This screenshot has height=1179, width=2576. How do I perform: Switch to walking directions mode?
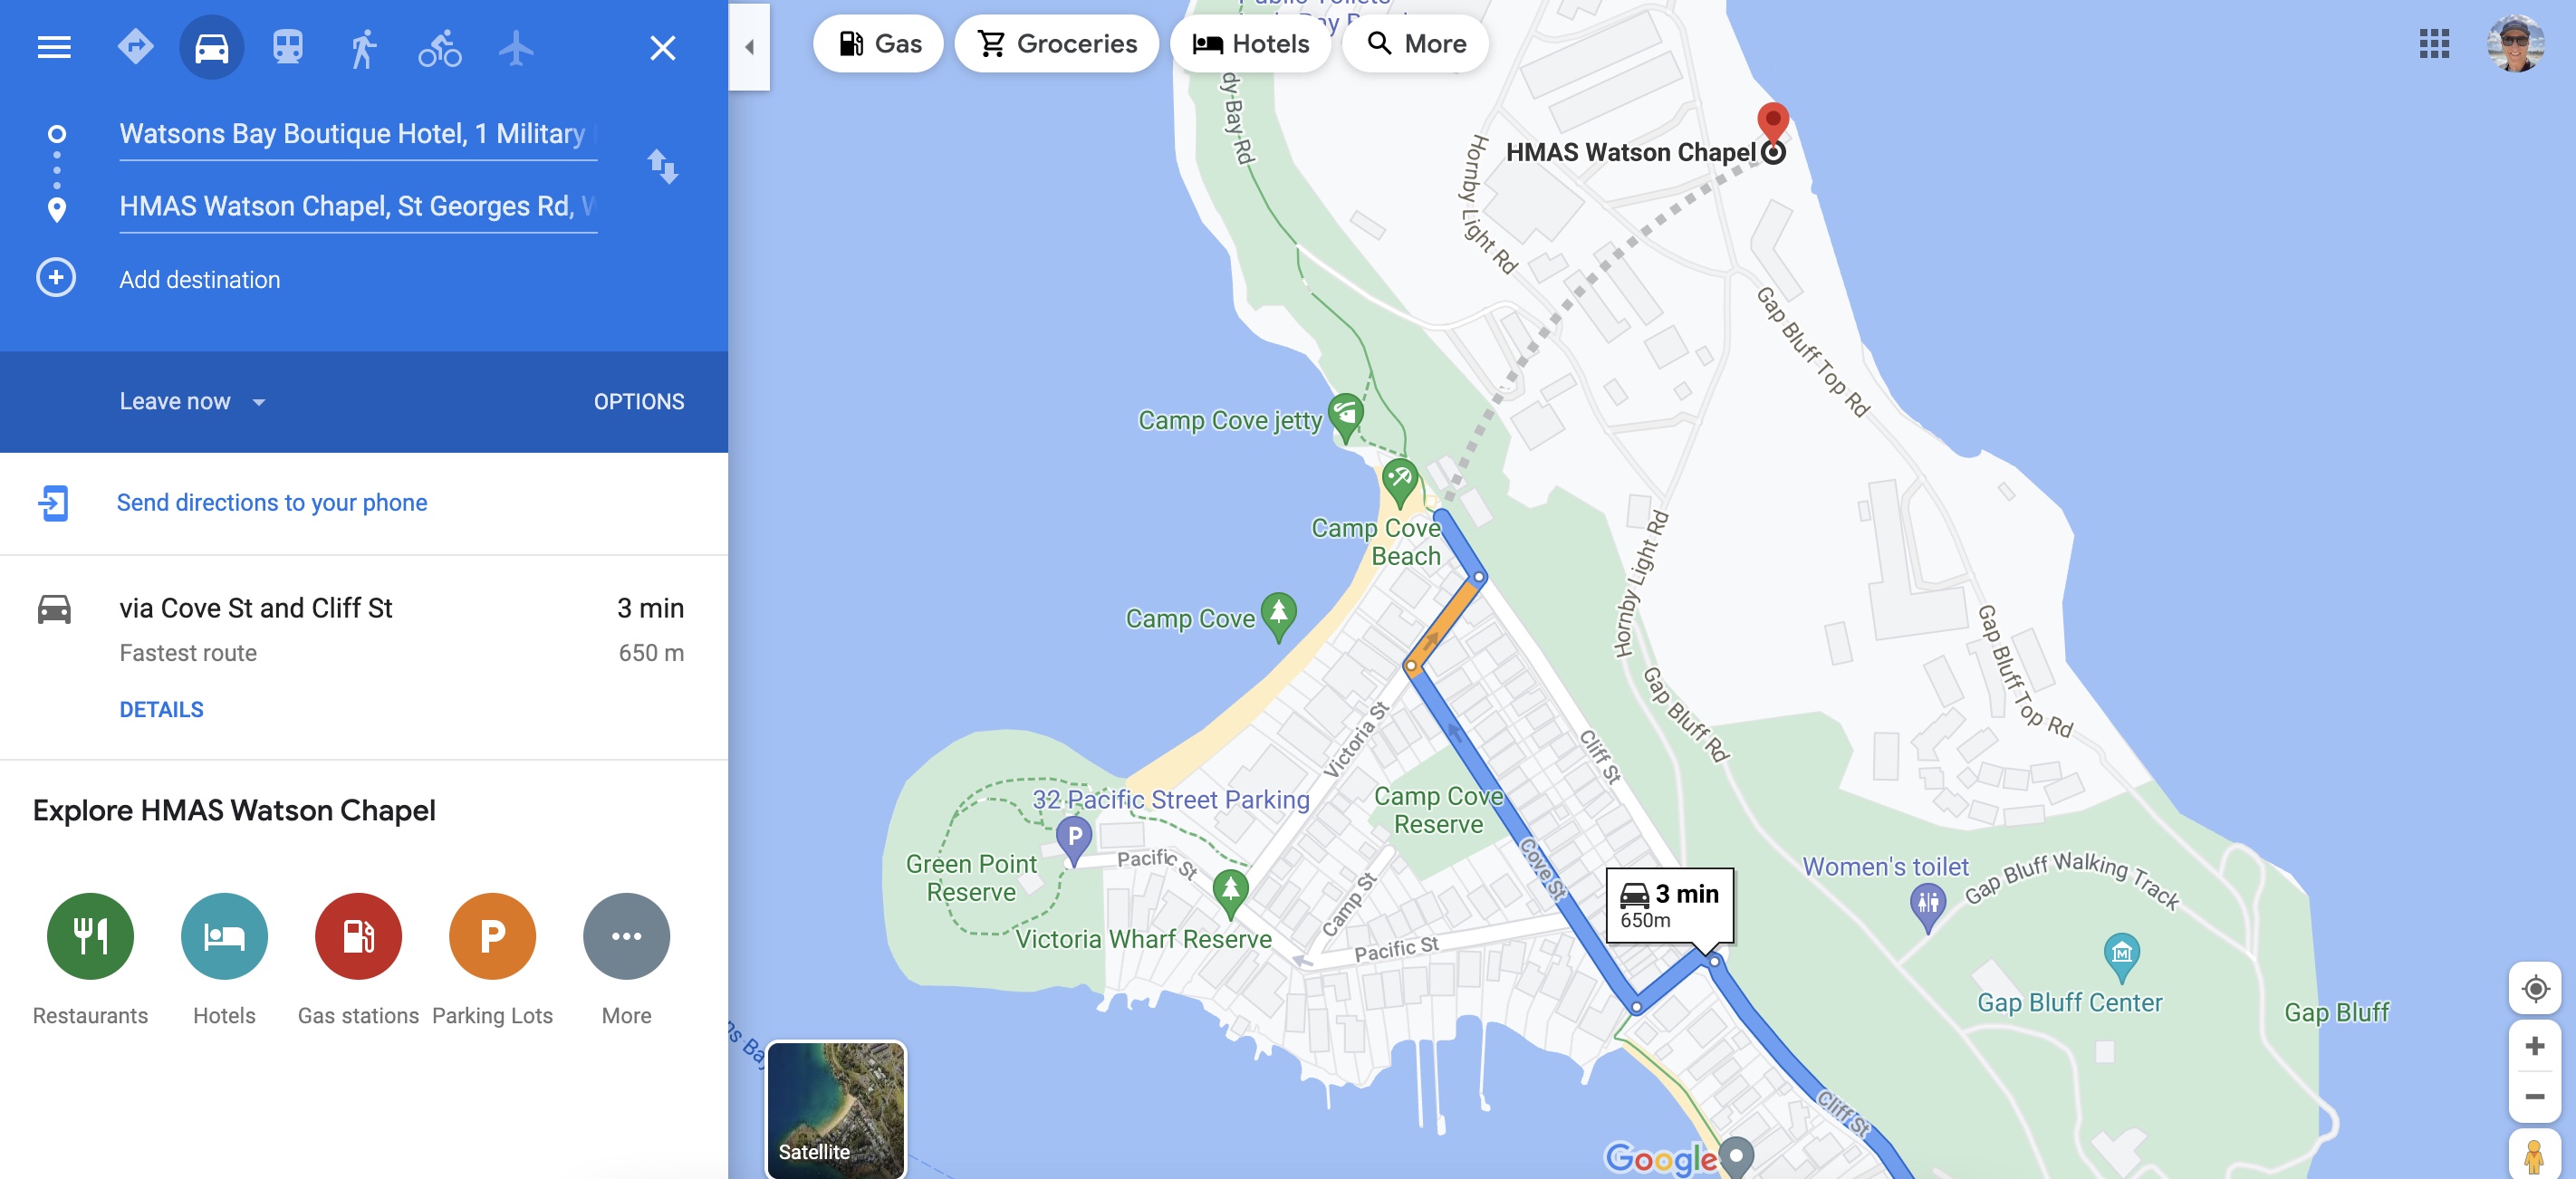[x=363, y=47]
